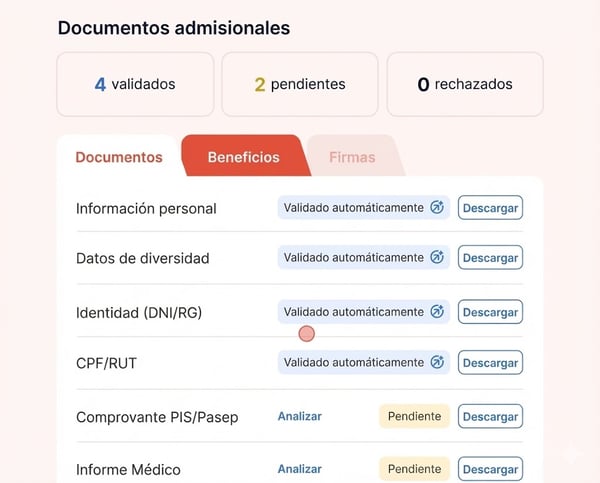The width and height of the screenshot is (600, 483).
Task: Click Descargar for Comprobante PIS/Pasep
Action: 490,416
